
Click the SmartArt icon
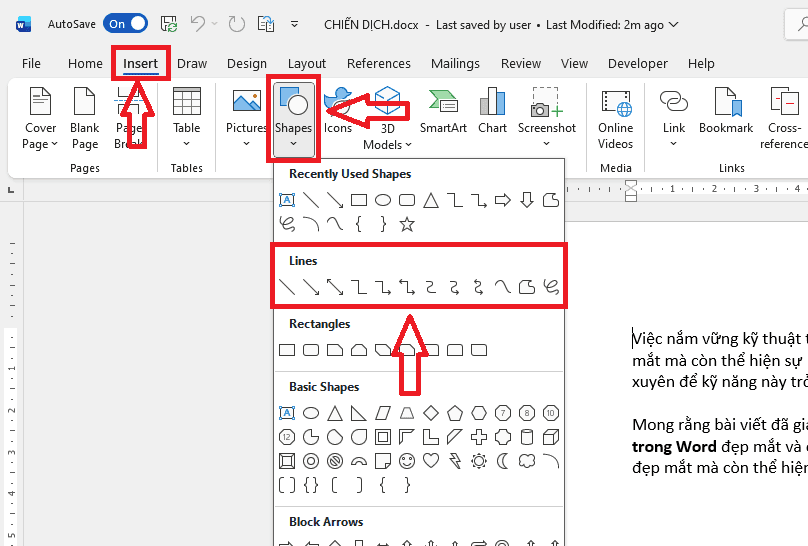pyautogui.click(x=443, y=111)
